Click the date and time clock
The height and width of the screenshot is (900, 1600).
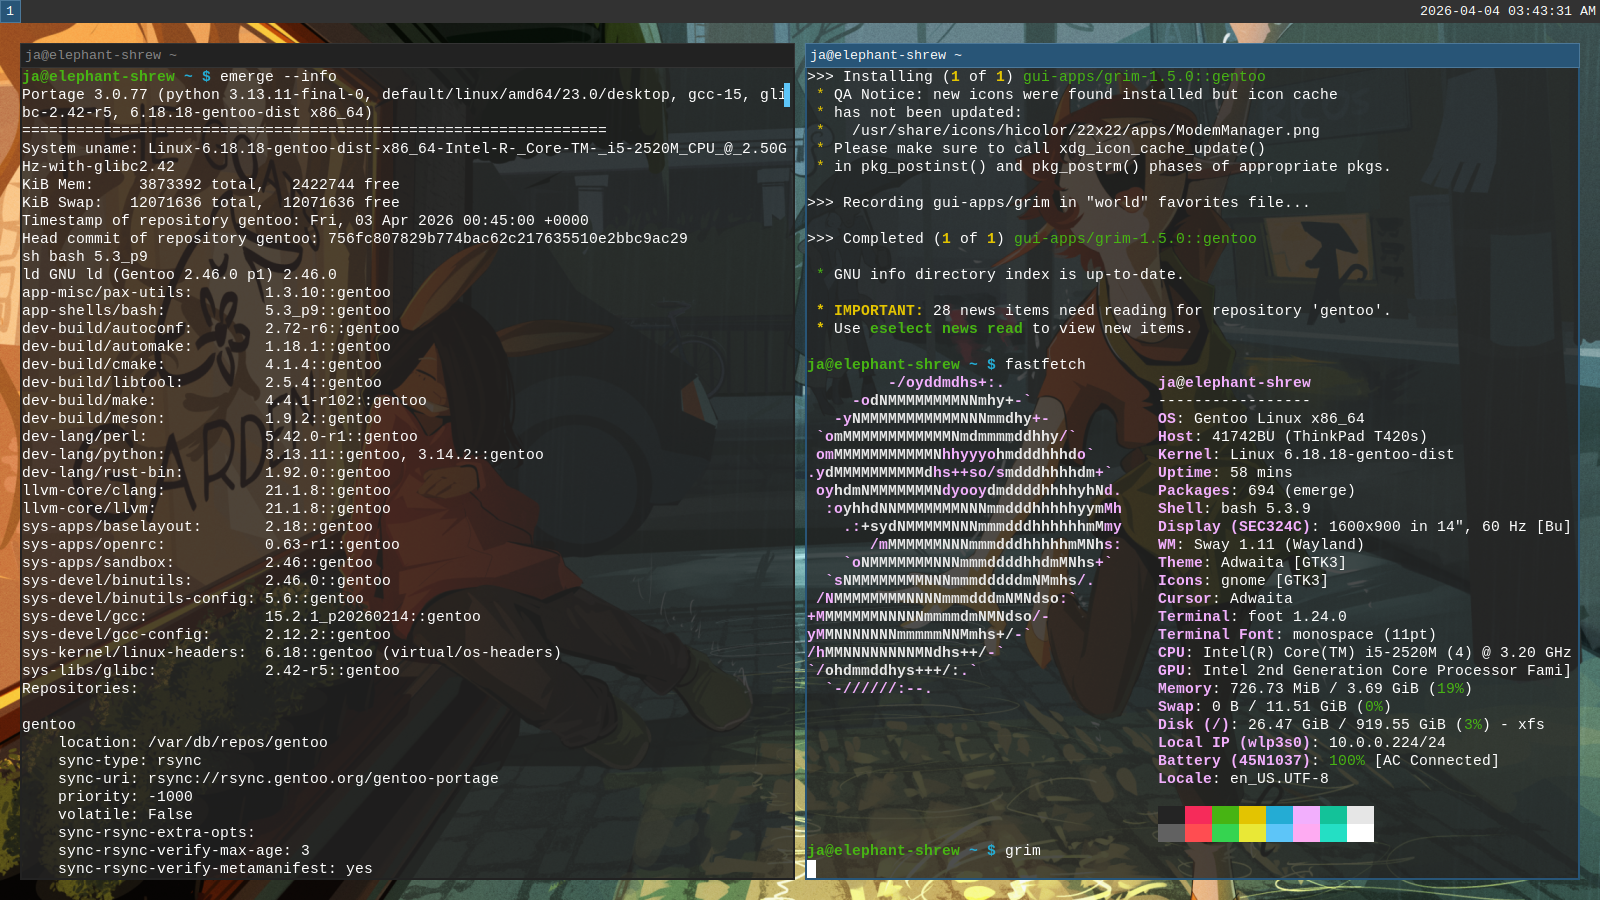pyautogui.click(x=1507, y=11)
